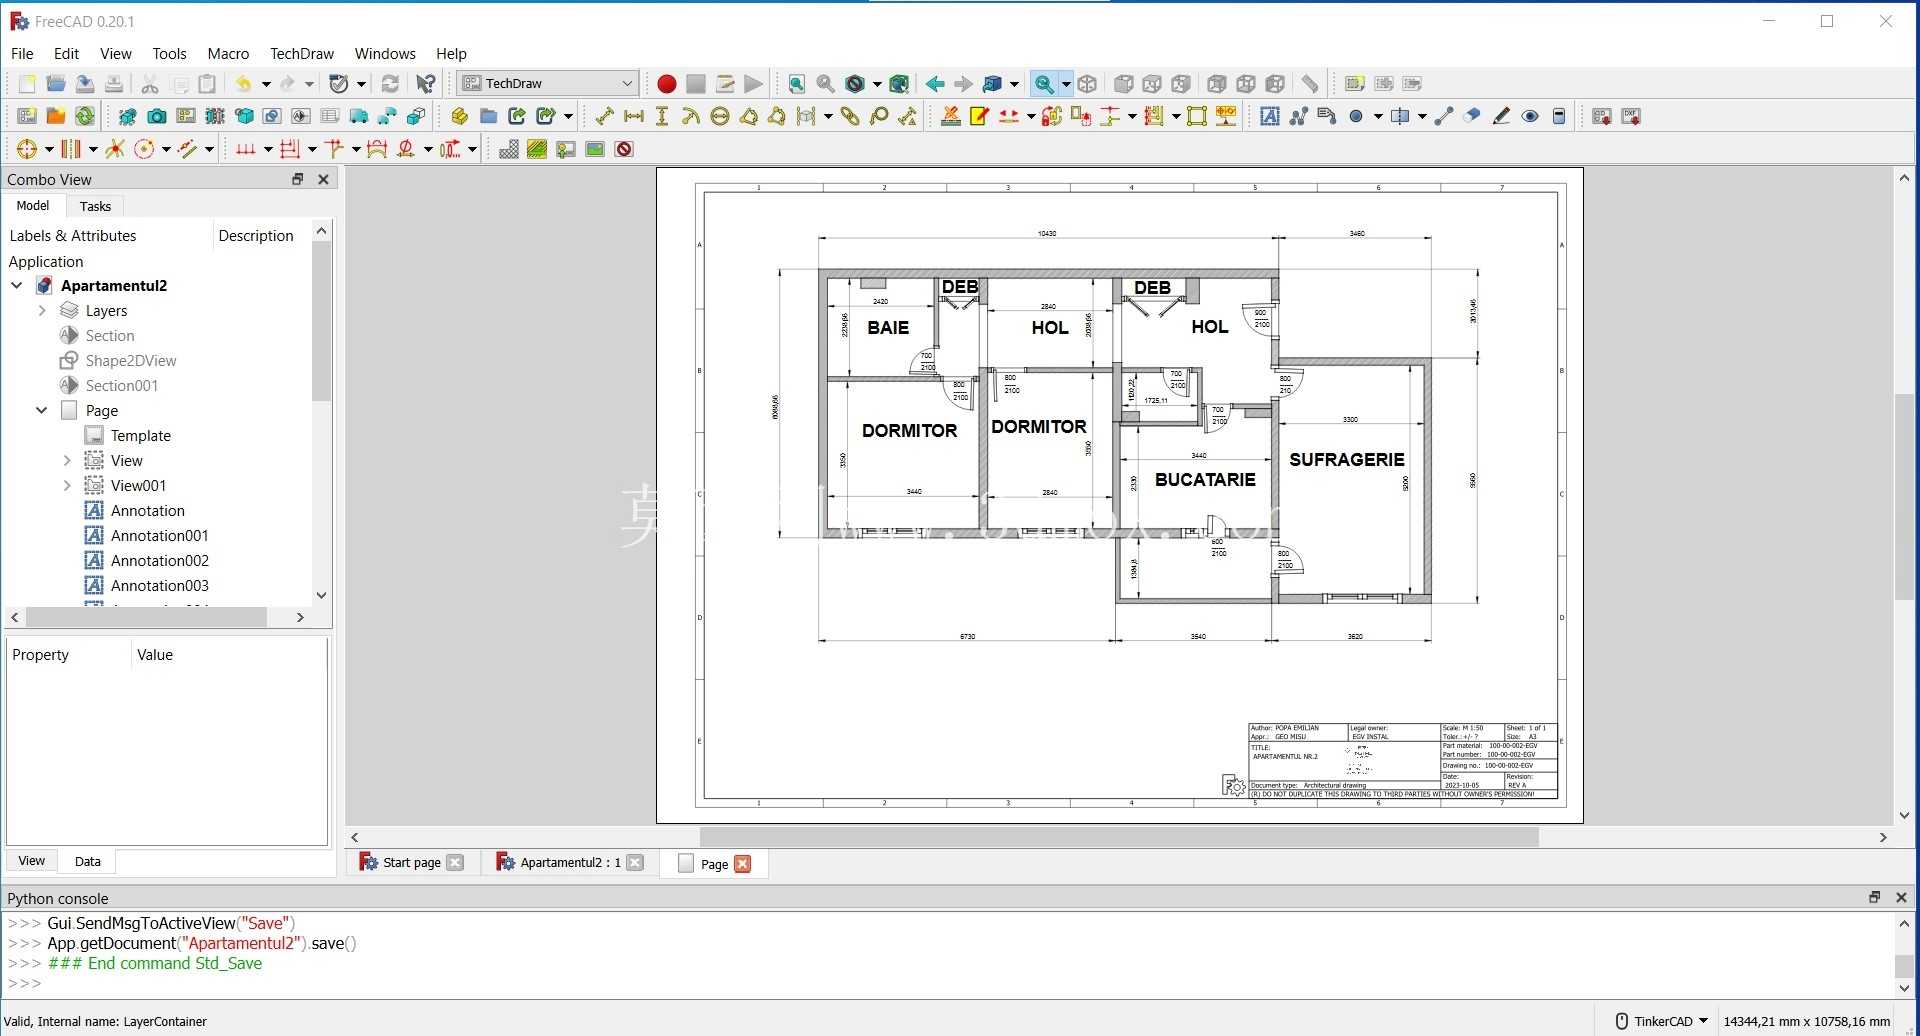This screenshot has width=1920, height=1036.
Task: Open the extent dimension dropdown arrow
Action: click(828, 117)
